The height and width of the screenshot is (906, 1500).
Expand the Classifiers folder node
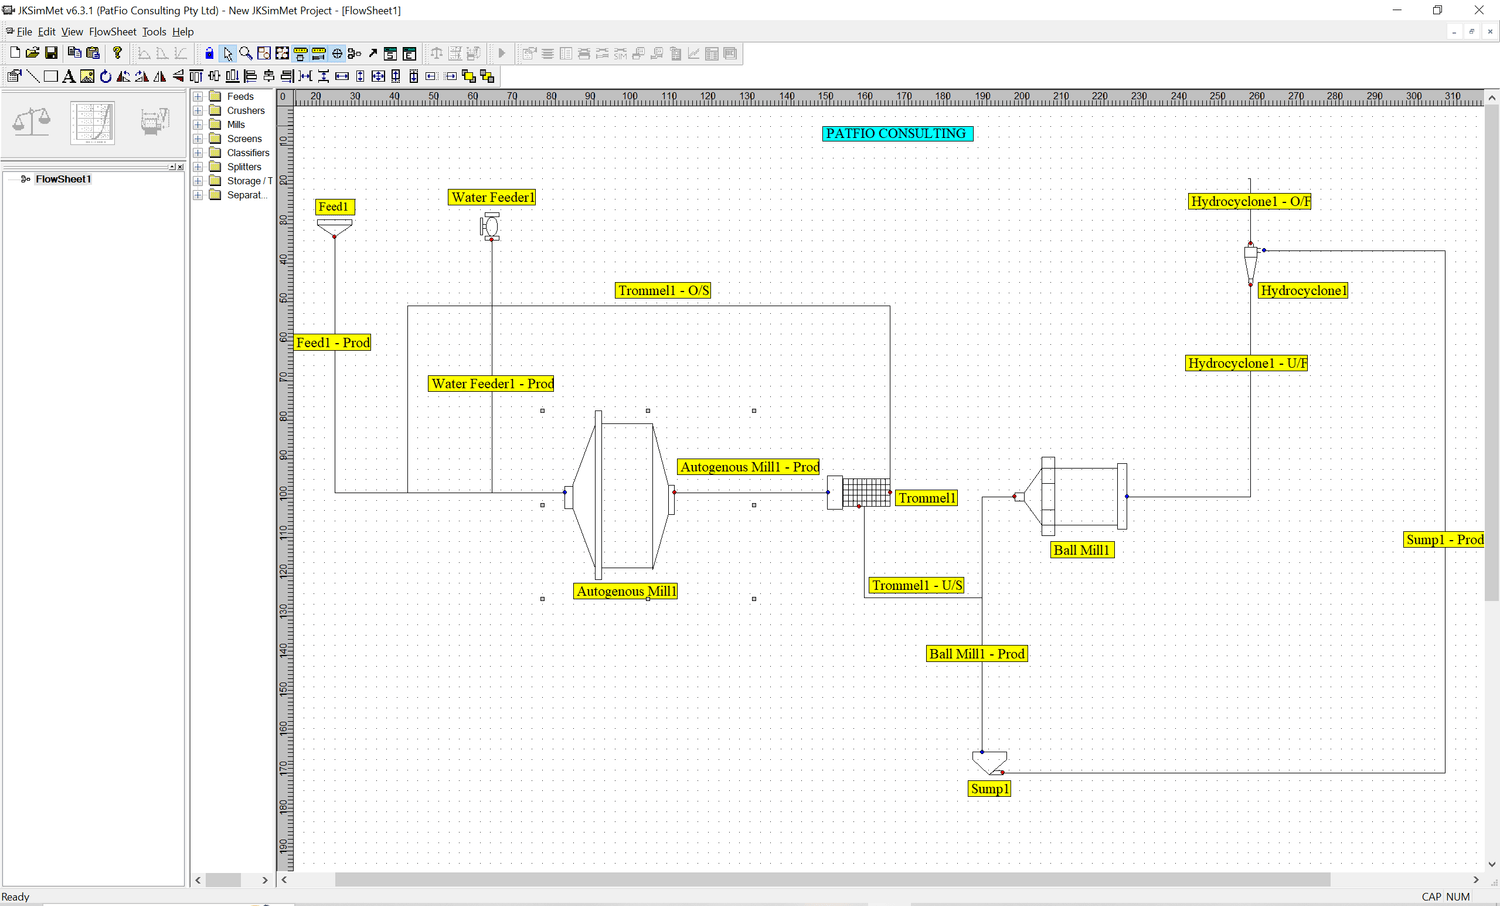tap(198, 153)
